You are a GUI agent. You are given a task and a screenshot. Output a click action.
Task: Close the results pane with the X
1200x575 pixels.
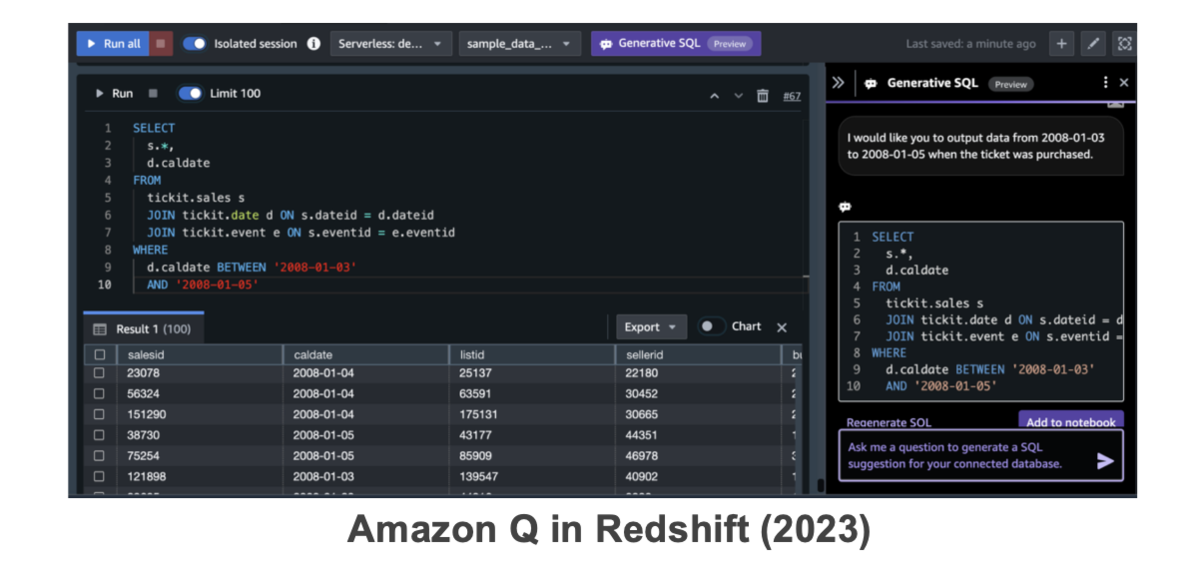[782, 327]
